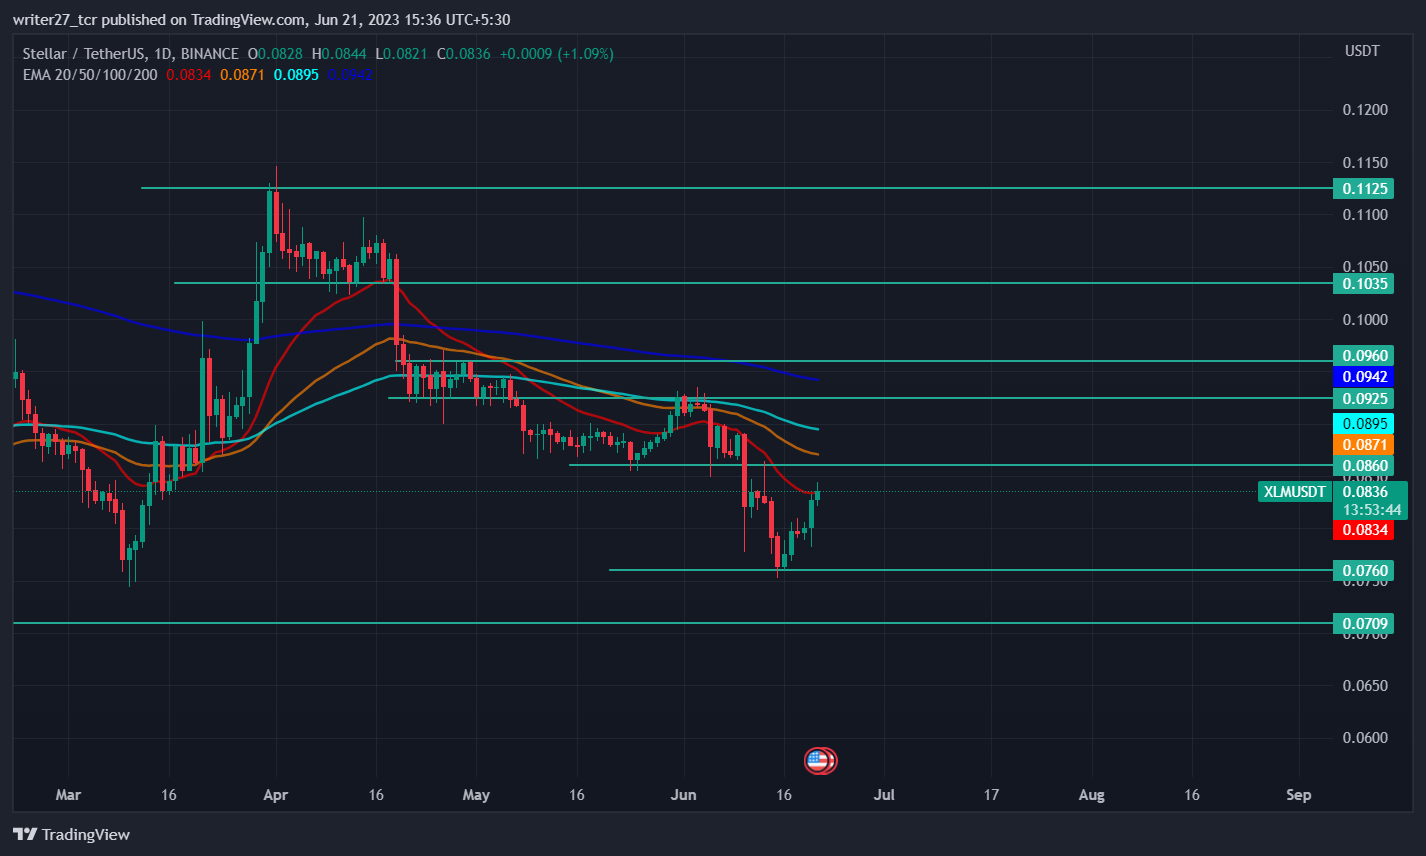Click the 0.1125 price level tag
The height and width of the screenshot is (856, 1426).
[1364, 188]
